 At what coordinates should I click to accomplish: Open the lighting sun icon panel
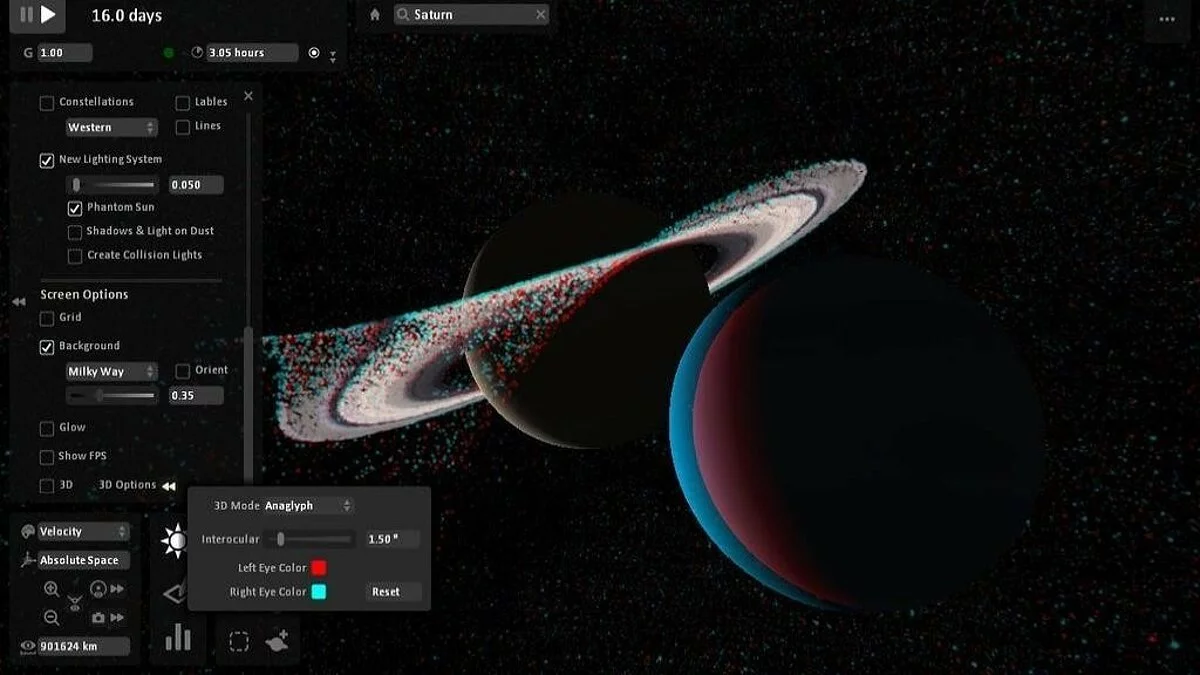pyautogui.click(x=178, y=538)
